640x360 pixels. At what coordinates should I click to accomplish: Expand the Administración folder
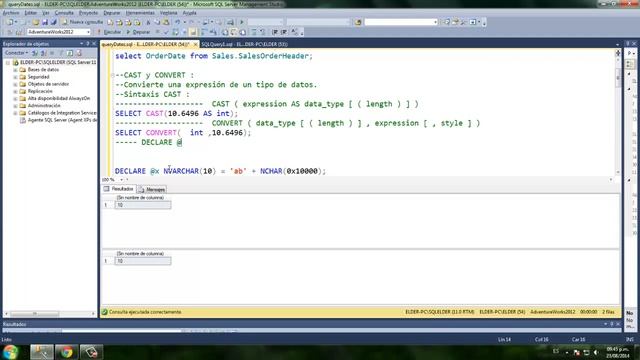click(15, 106)
